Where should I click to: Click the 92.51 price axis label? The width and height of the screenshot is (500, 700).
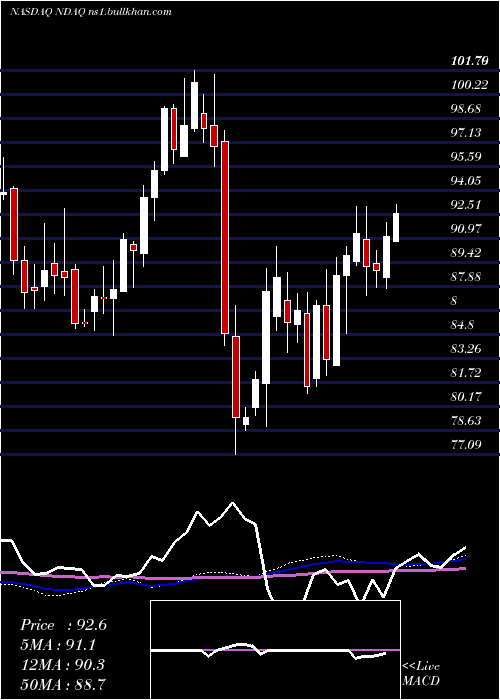[466, 205]
